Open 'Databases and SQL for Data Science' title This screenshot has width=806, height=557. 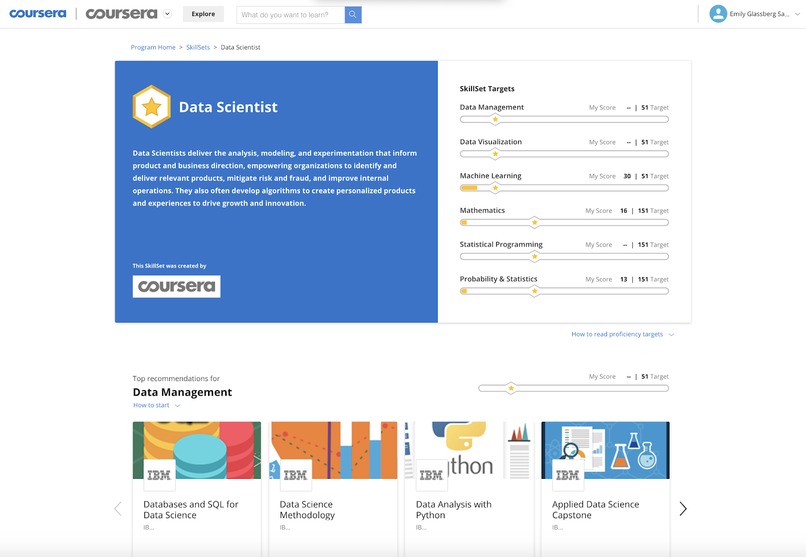(x=191, y=510)
